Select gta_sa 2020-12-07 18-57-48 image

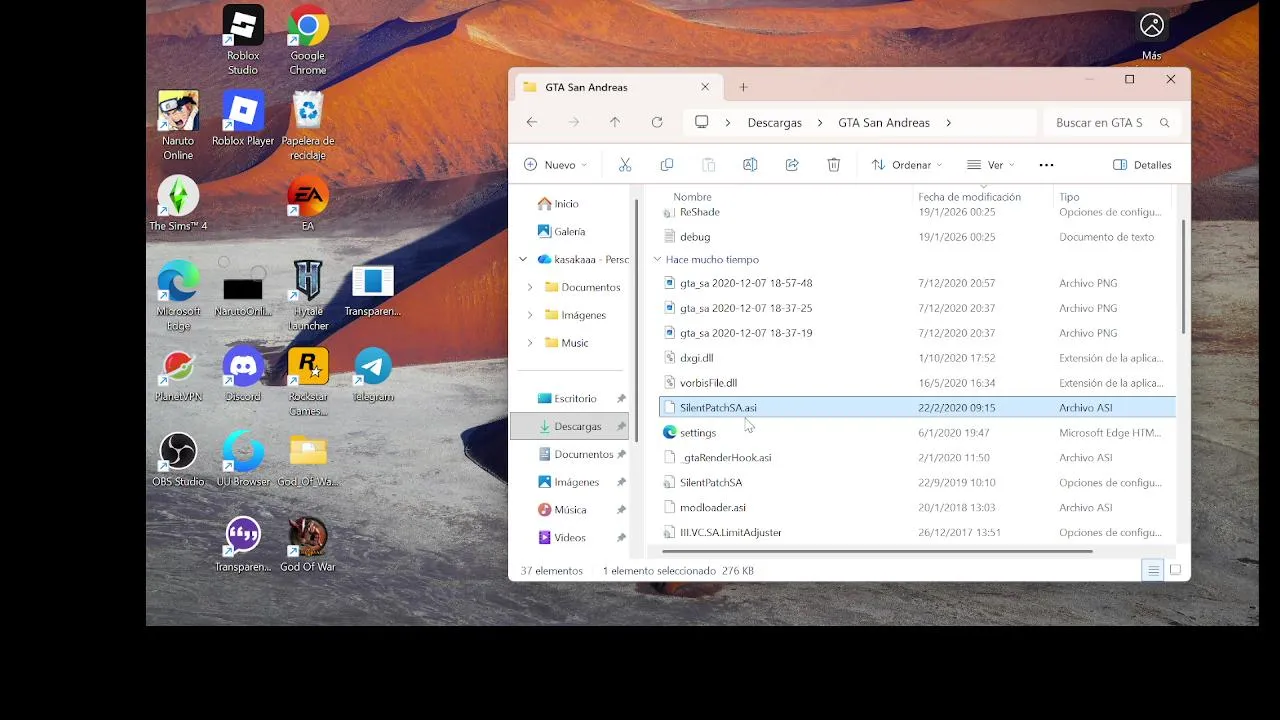(x=917, y=283)
